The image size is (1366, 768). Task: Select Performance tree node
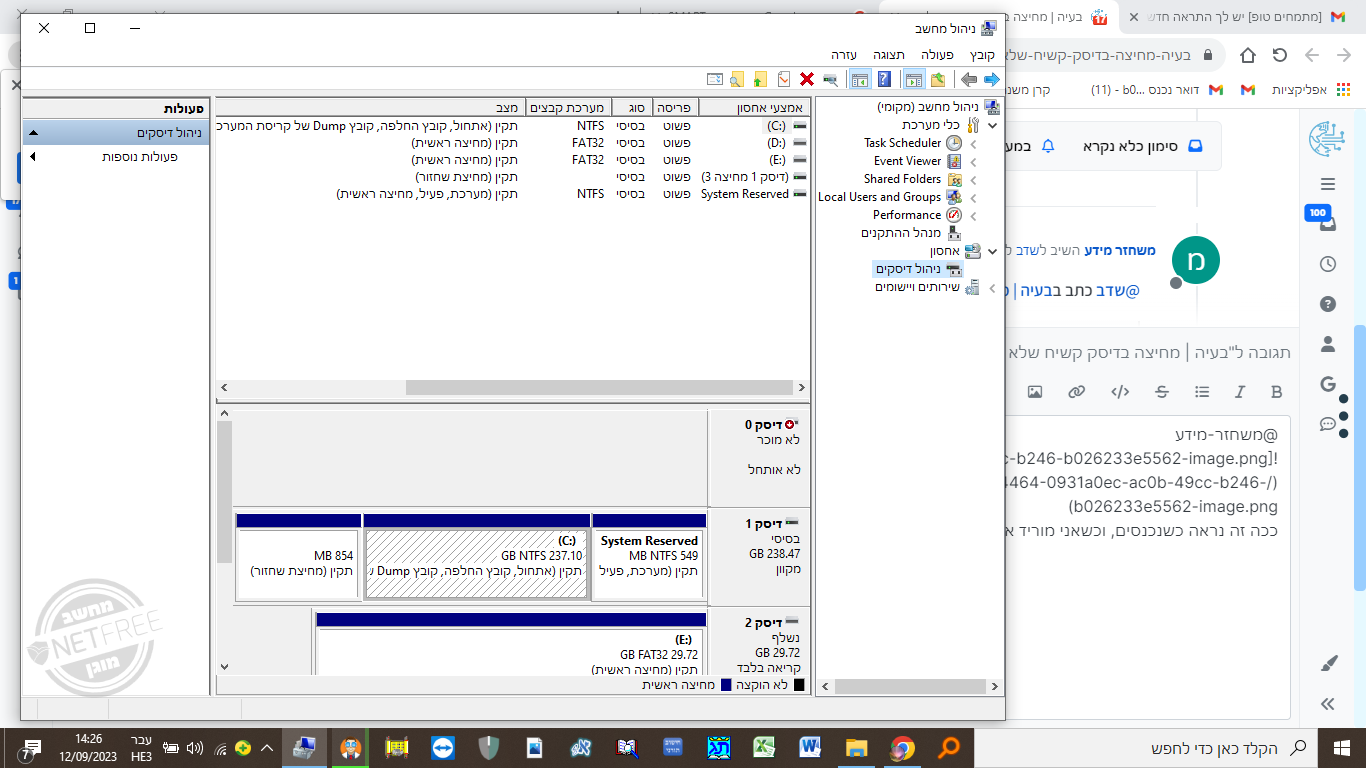[907, 215]
